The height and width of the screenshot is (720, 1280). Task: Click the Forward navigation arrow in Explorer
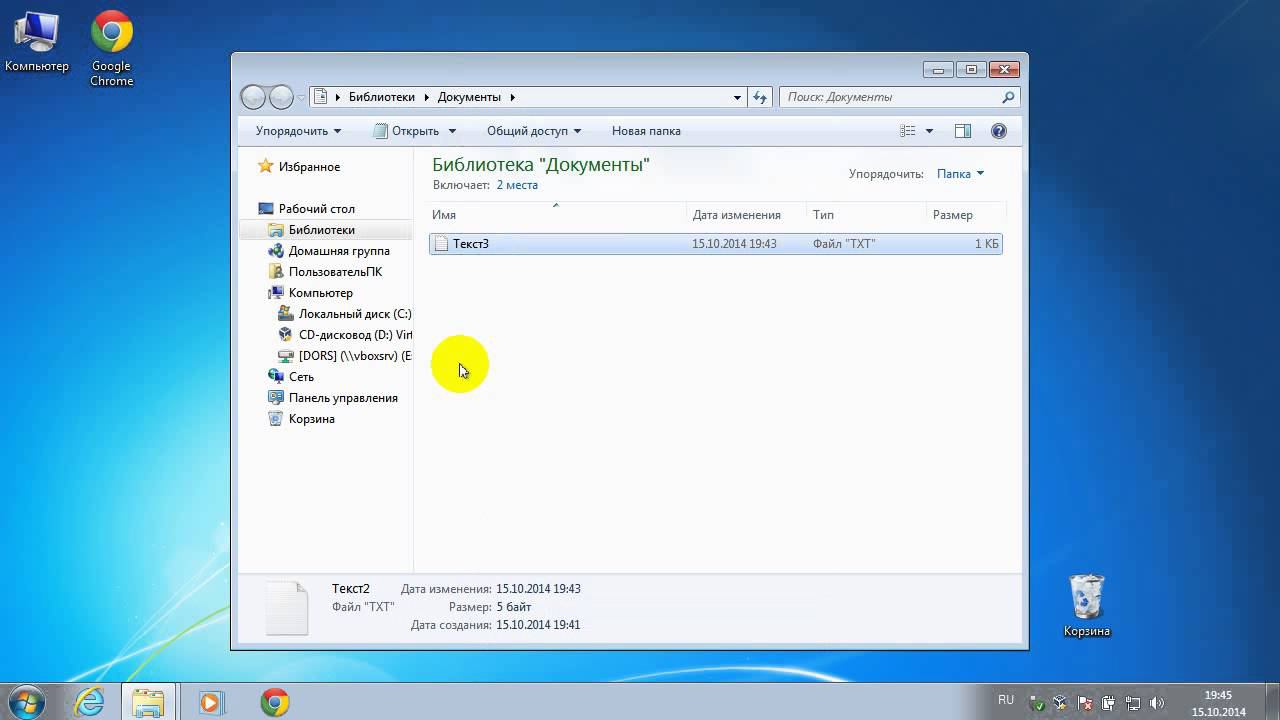coord(282,97)
